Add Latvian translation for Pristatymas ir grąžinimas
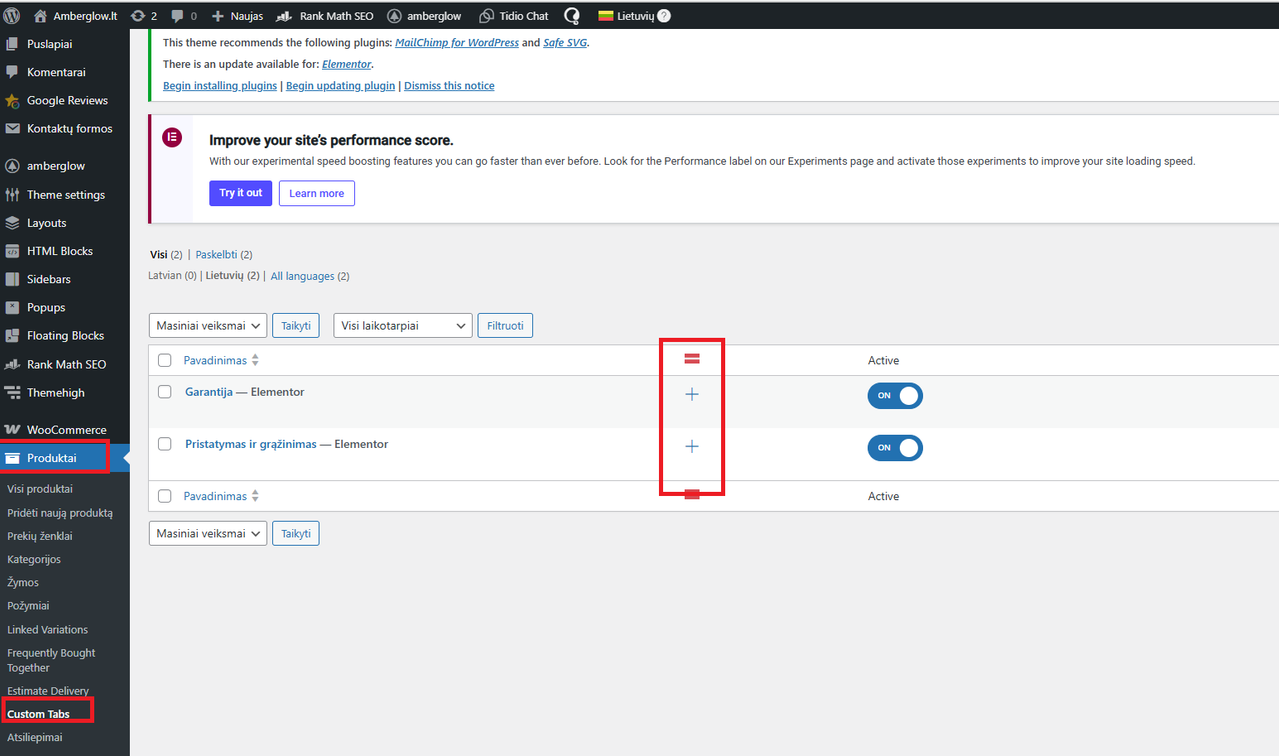This screenshot has height=756, width=1279. tap(691, 446)
